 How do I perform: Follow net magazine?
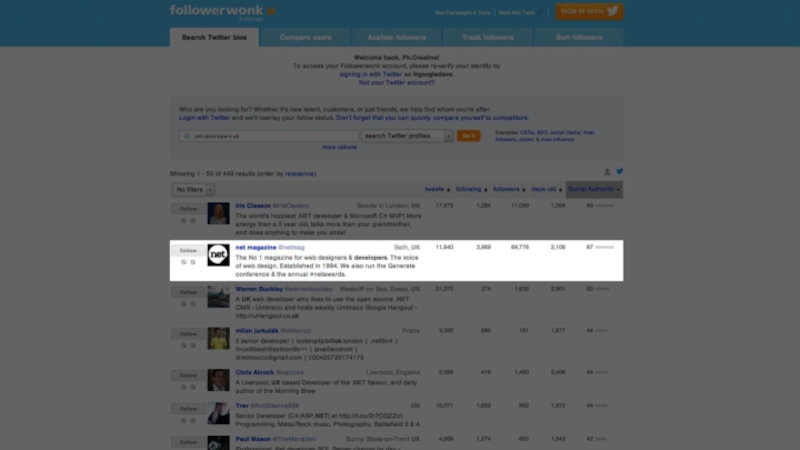tap(188, 251)
